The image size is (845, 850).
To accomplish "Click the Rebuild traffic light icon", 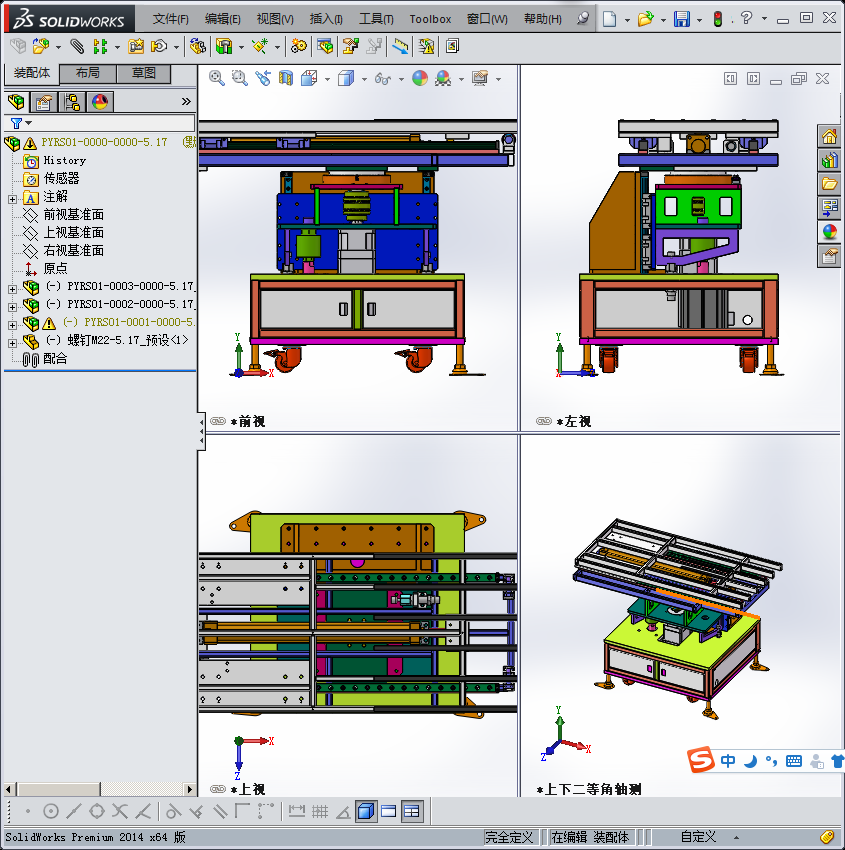I will [x=718, y=20].
